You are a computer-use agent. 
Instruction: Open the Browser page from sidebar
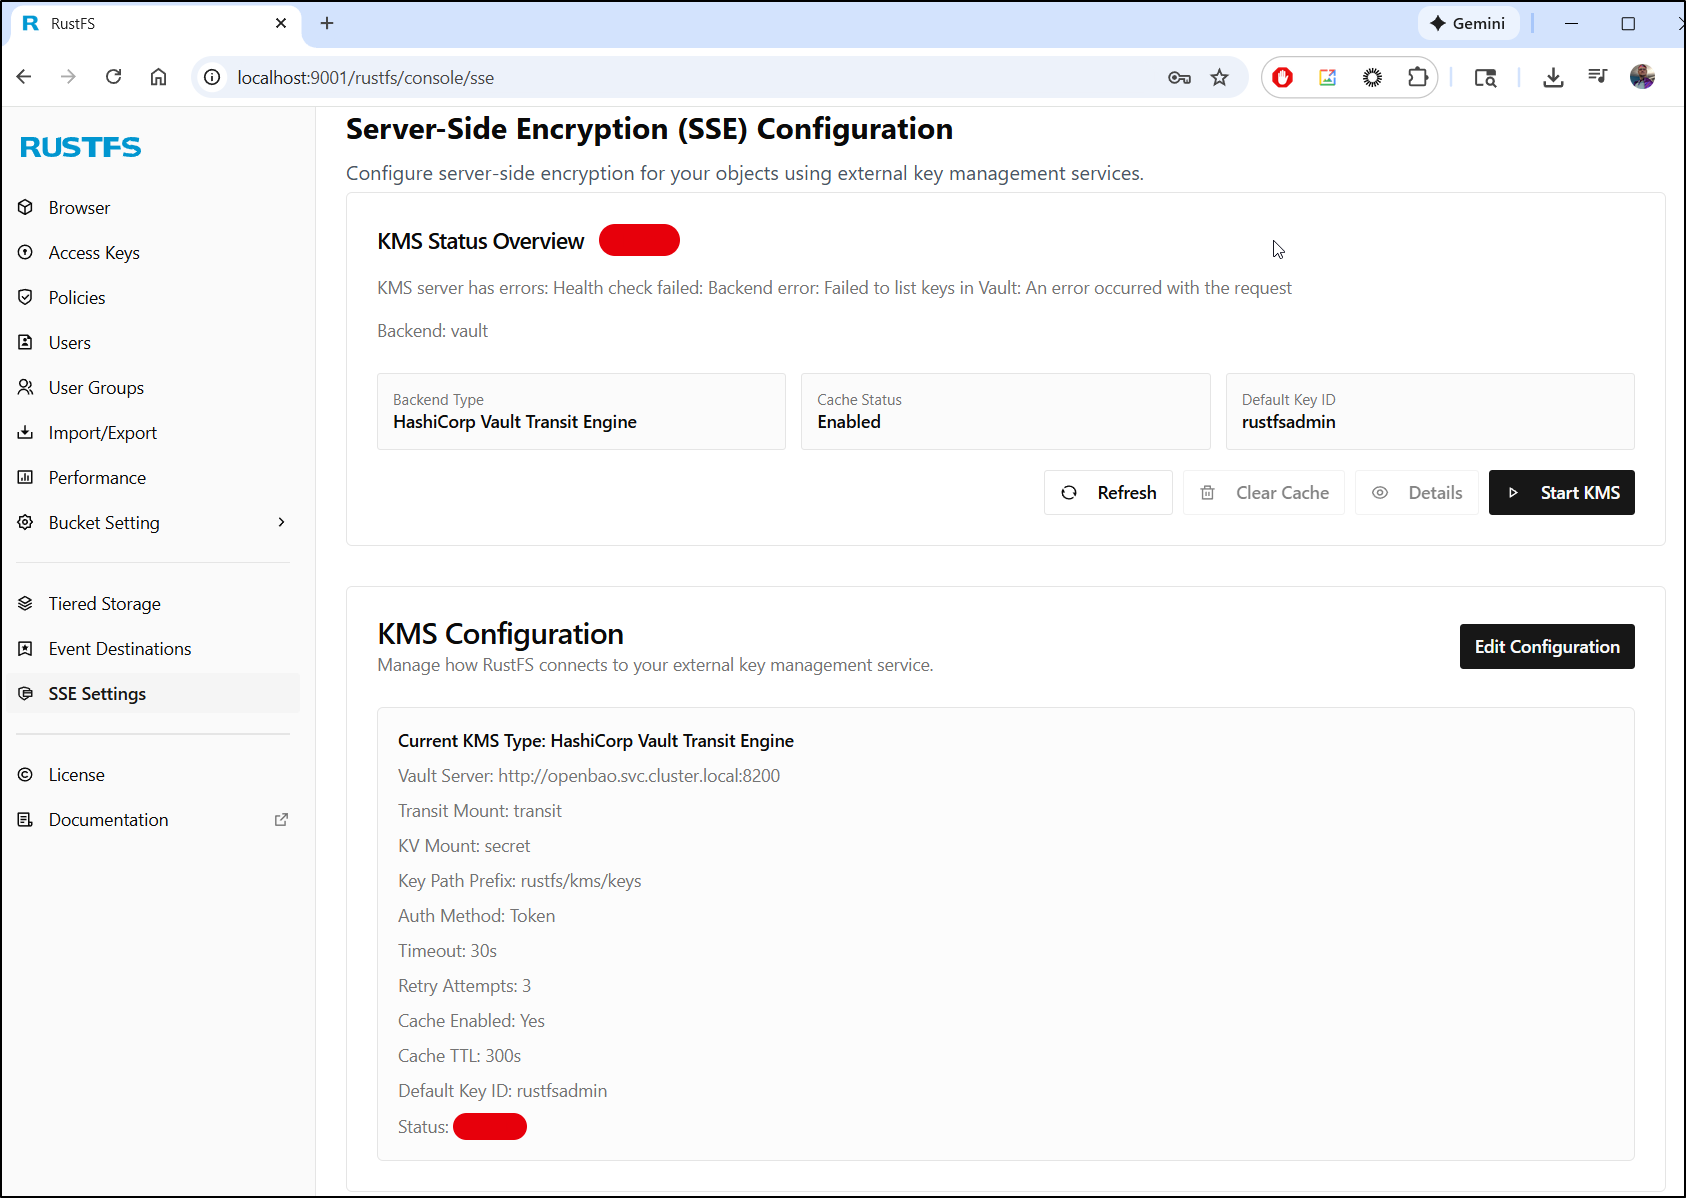coord(79,208)
